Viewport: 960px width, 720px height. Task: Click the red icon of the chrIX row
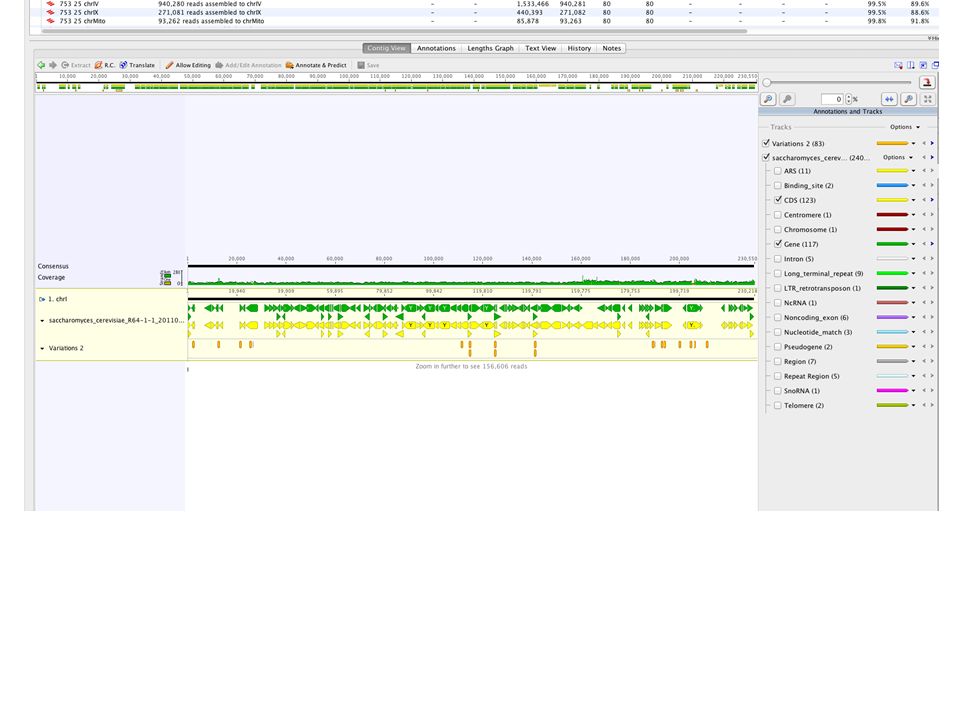[51, 12]
